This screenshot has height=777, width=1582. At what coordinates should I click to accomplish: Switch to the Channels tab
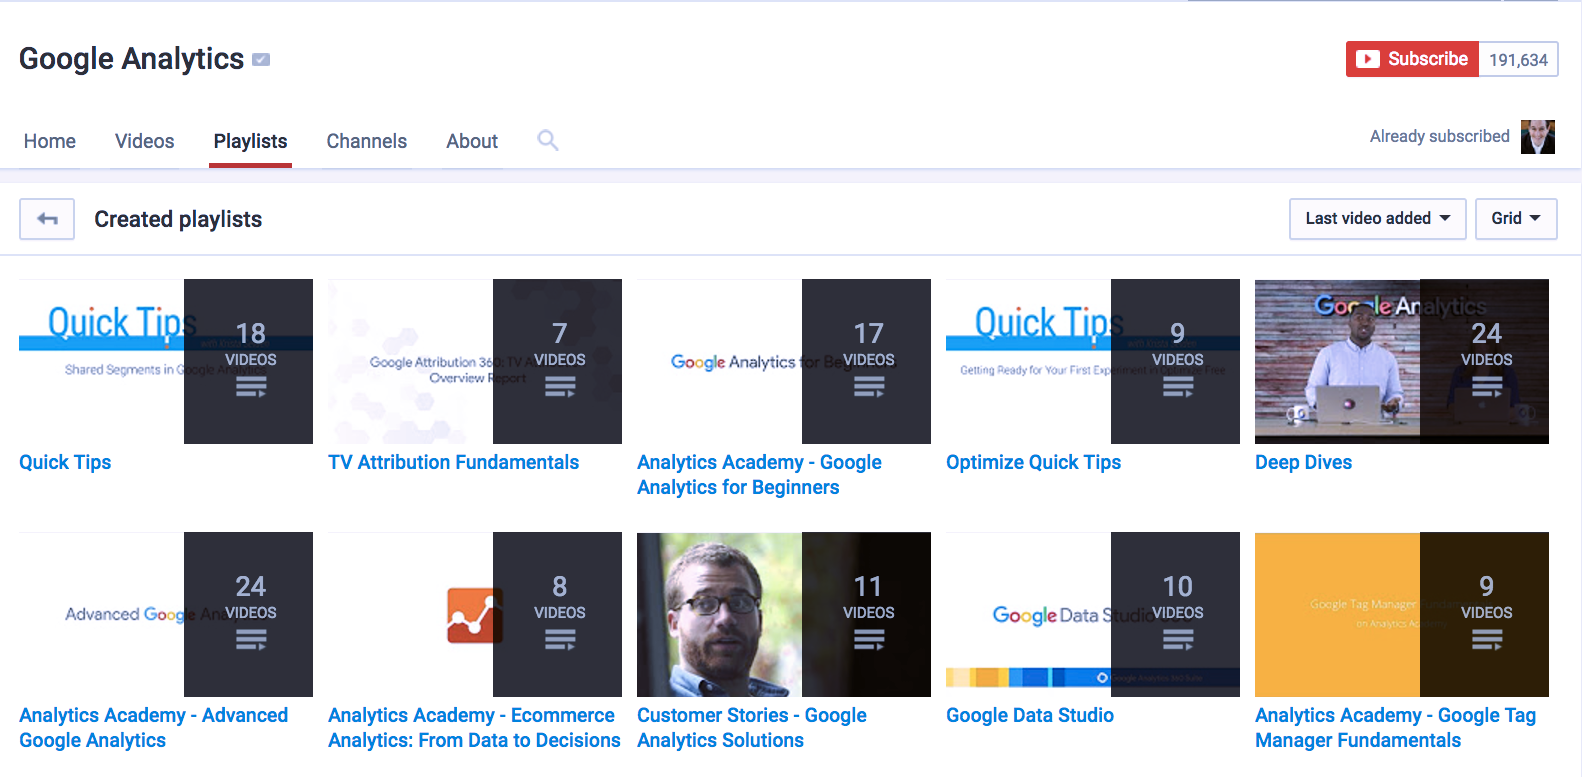[x=367, y=141]
